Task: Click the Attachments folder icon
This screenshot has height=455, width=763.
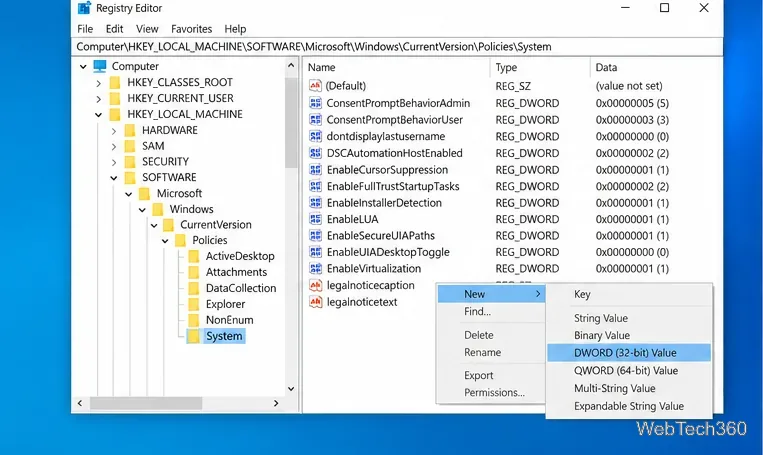Action: point(194,272)
